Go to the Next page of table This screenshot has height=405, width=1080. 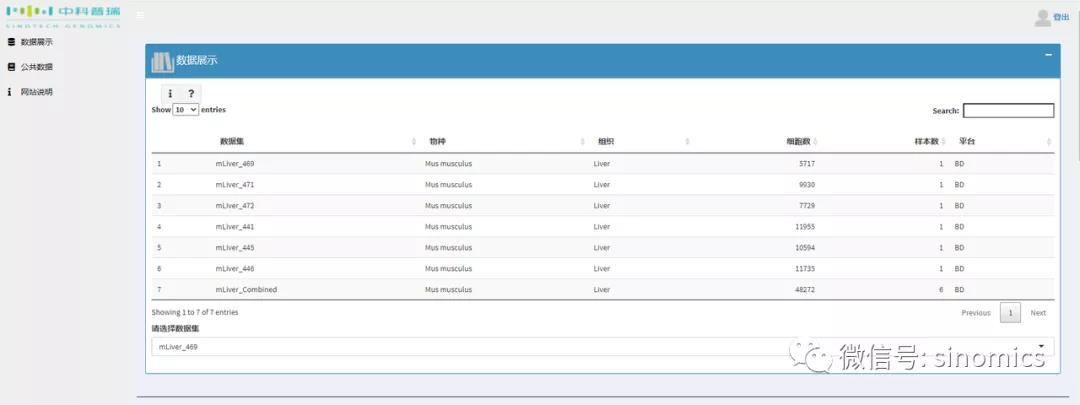pos(1038,313)
